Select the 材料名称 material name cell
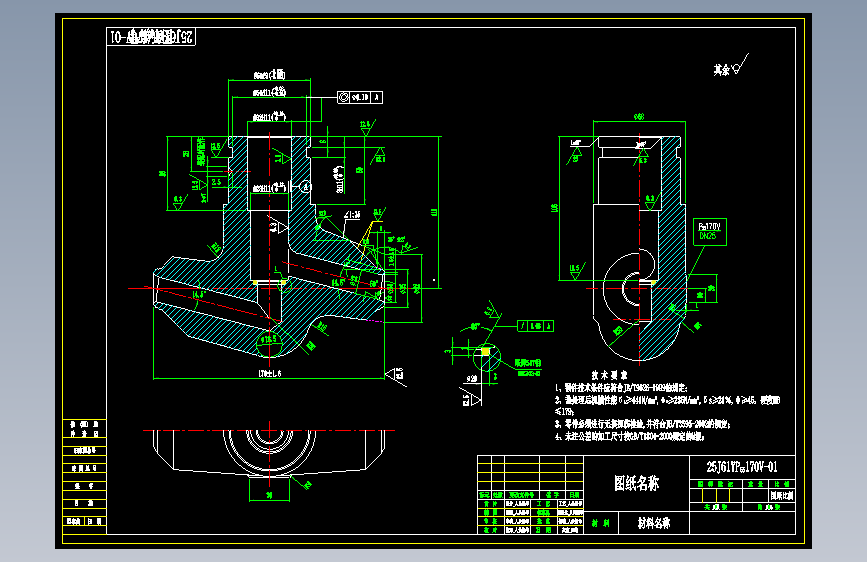The height and width of the screenshot is (562, 867). pos(654,523)
